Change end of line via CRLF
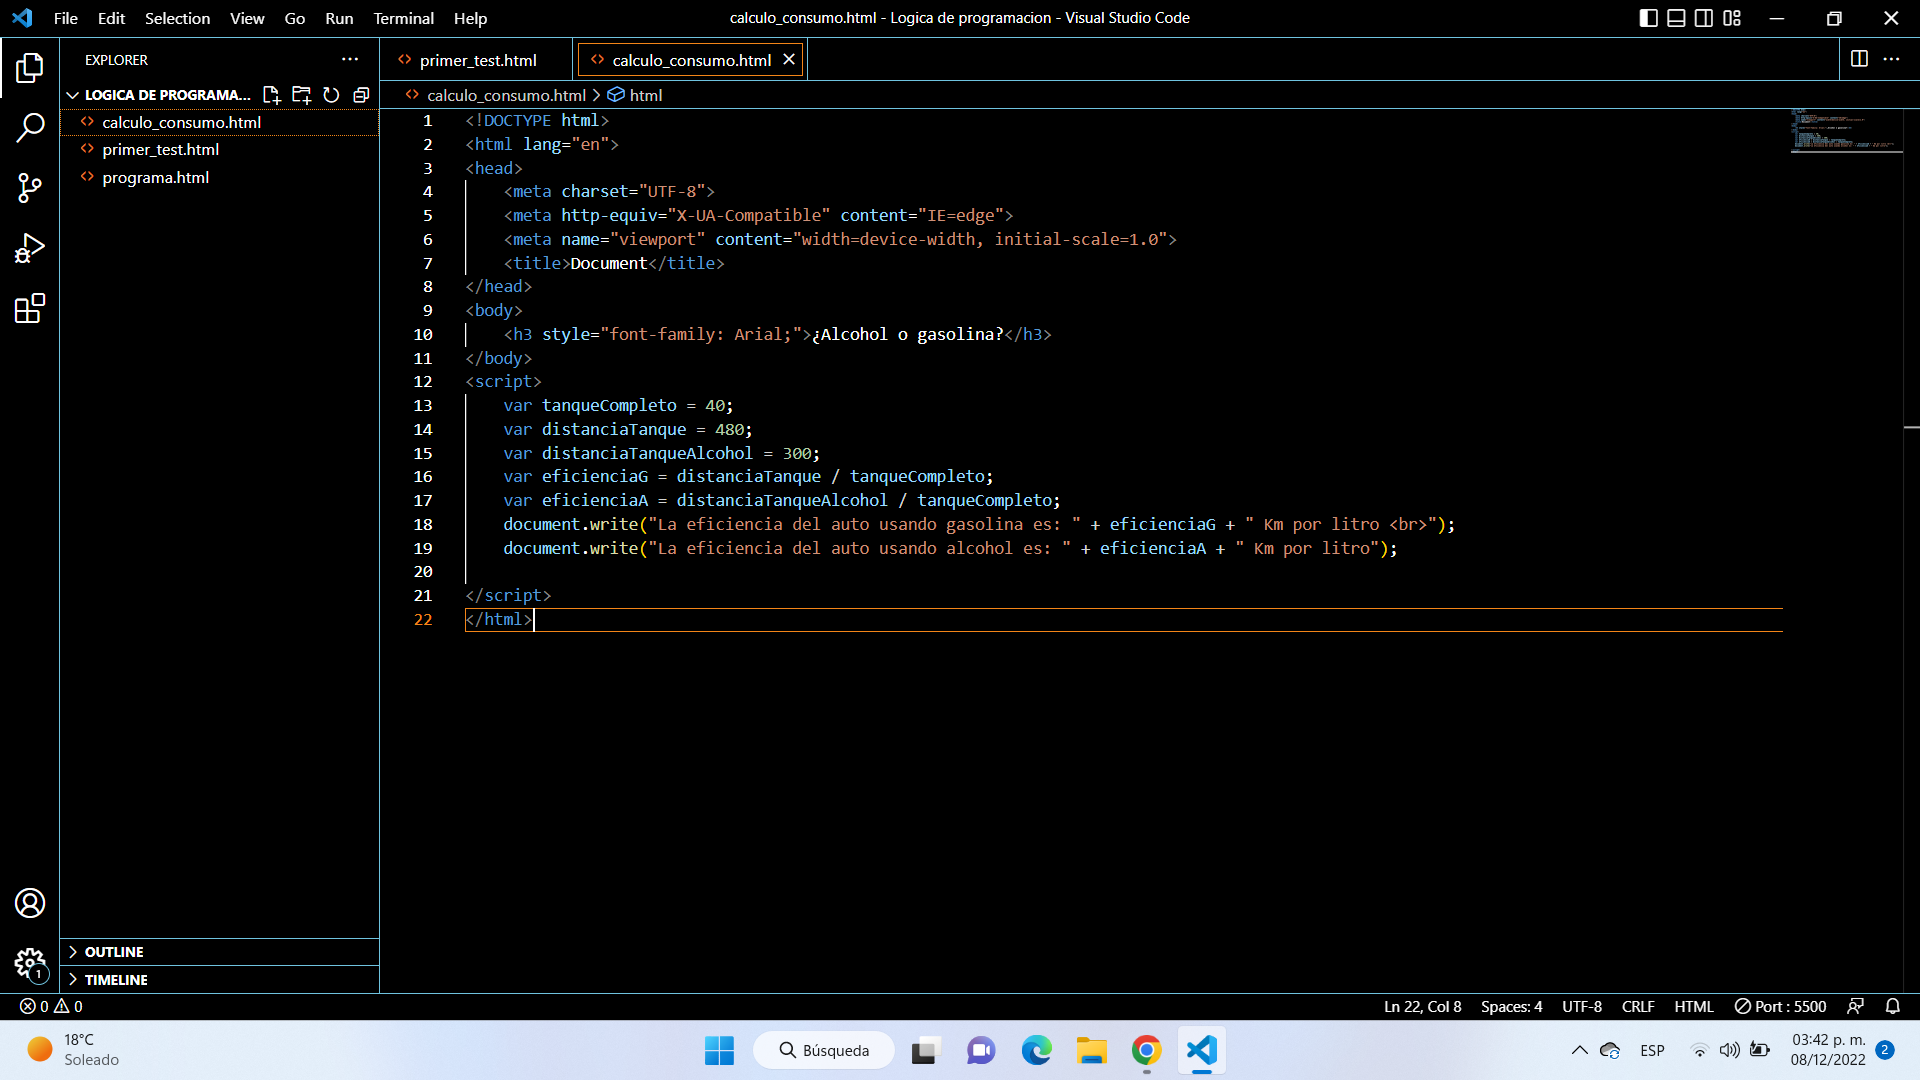Screen dimensions: 1920x1080 tap(1638, 1006)
